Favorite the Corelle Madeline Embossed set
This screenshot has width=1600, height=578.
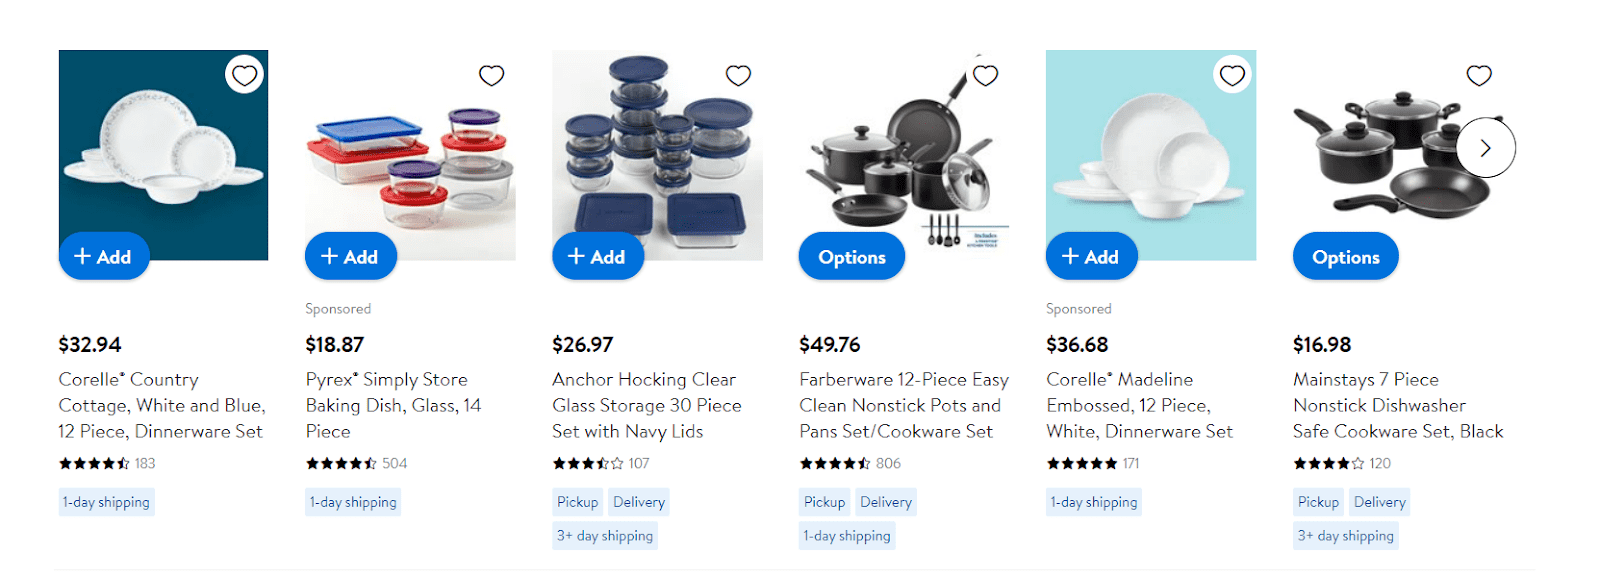coord(1232,75)
